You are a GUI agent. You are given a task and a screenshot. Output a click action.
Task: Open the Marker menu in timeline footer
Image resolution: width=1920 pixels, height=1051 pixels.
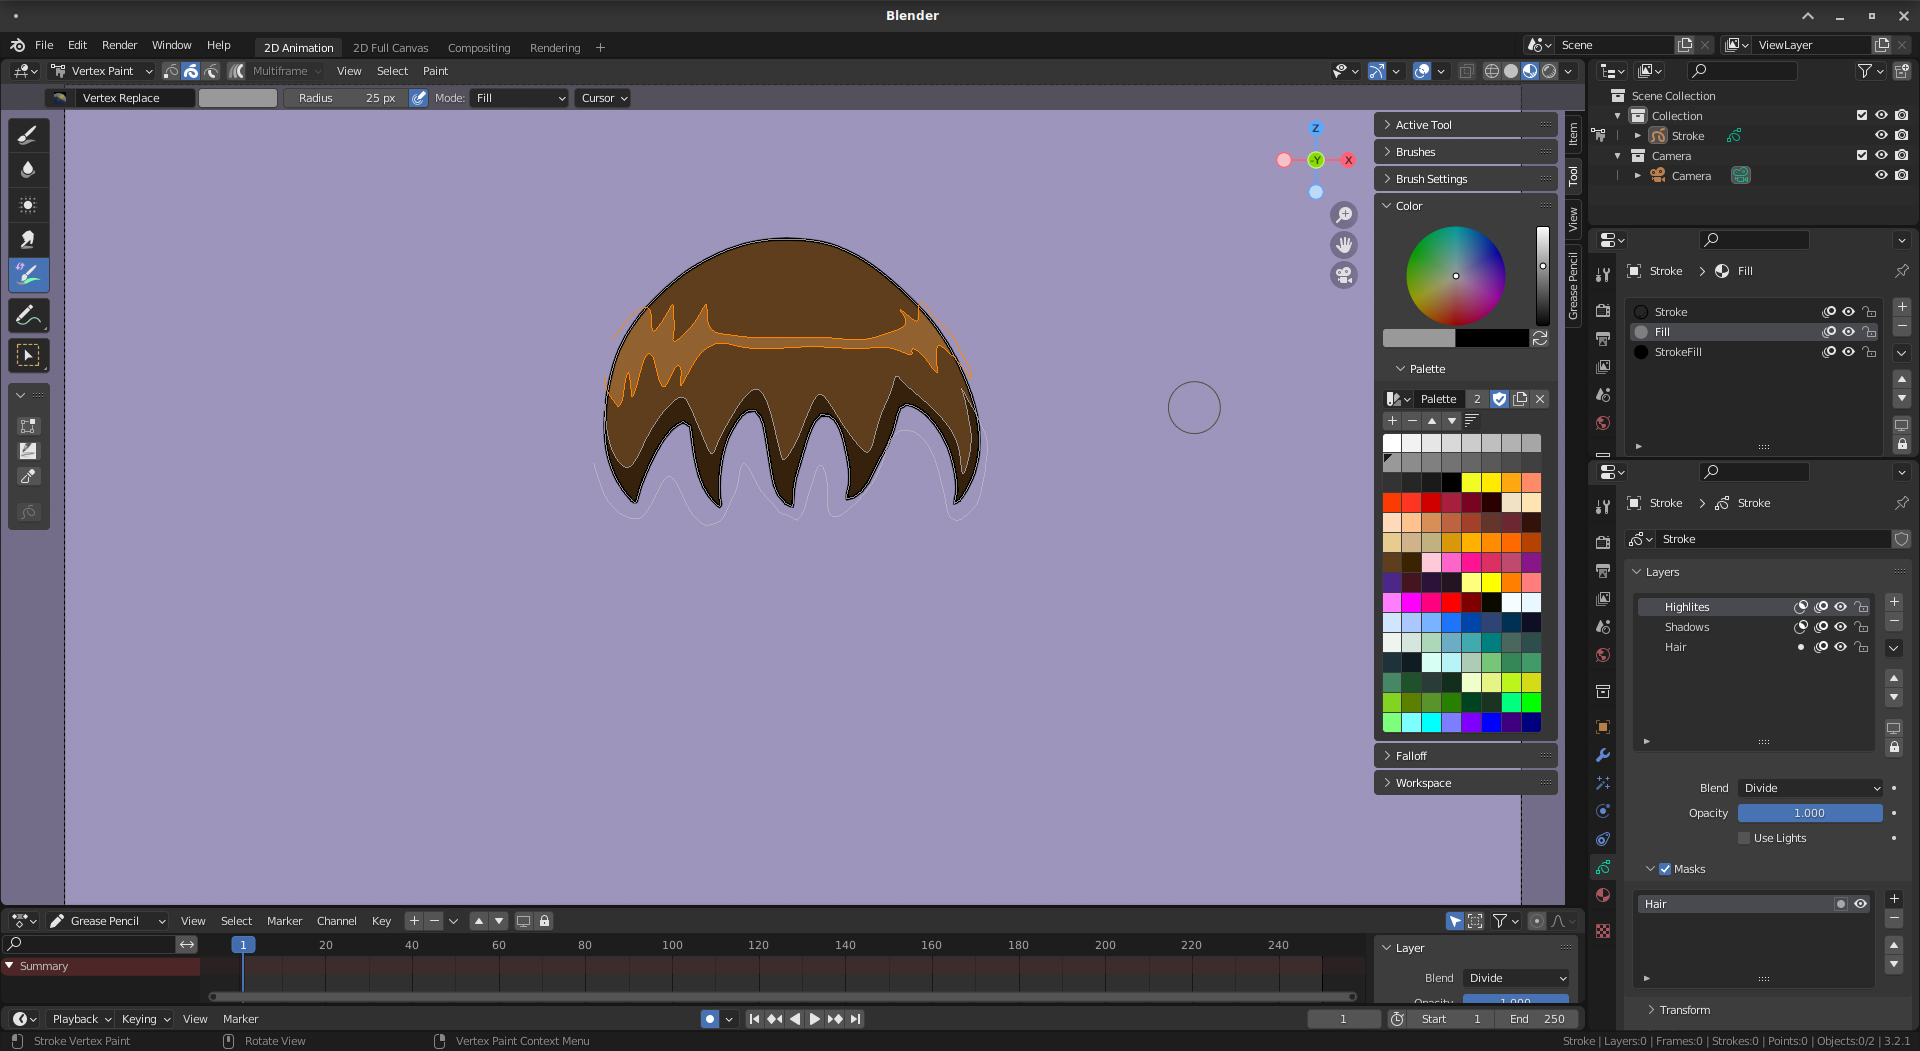coord(240,1019)
